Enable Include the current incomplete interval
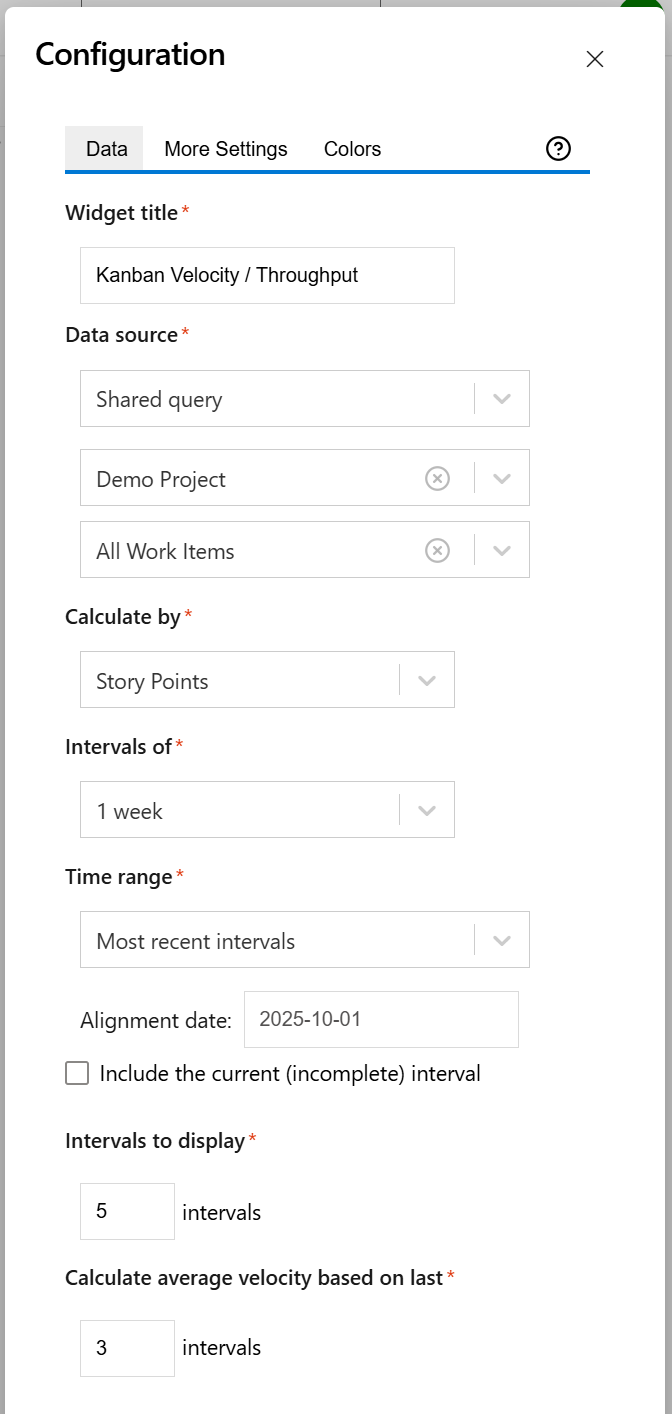672x1414 pixels. tap(77, 1074)
